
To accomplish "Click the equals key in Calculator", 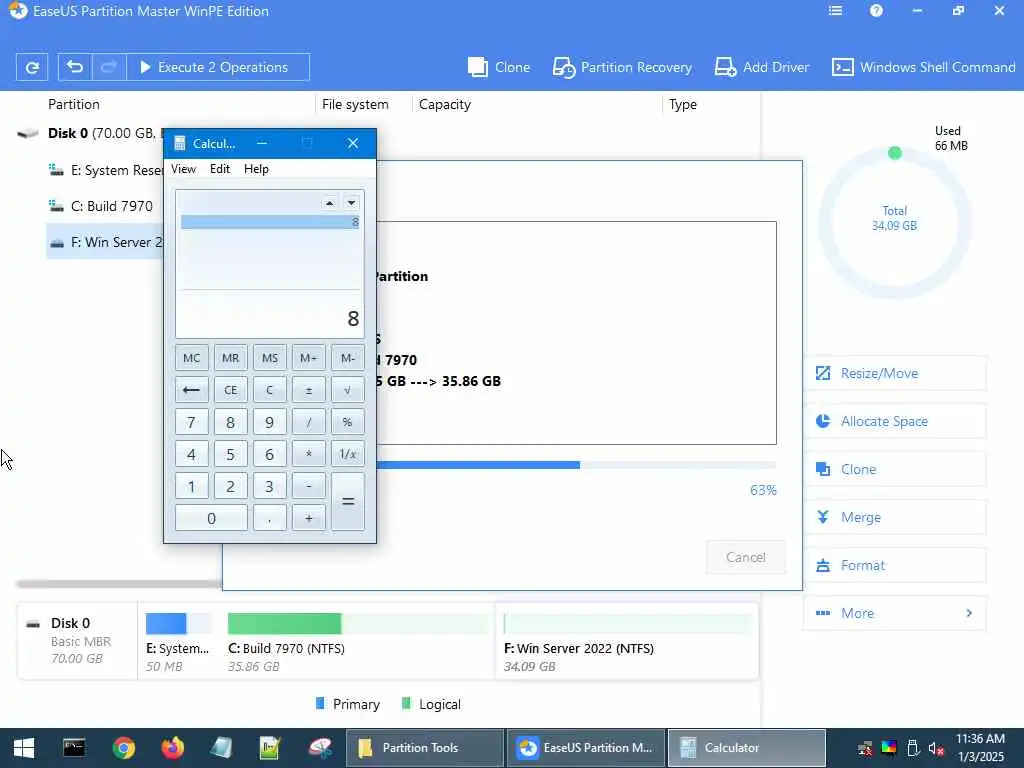I will 347,502.
